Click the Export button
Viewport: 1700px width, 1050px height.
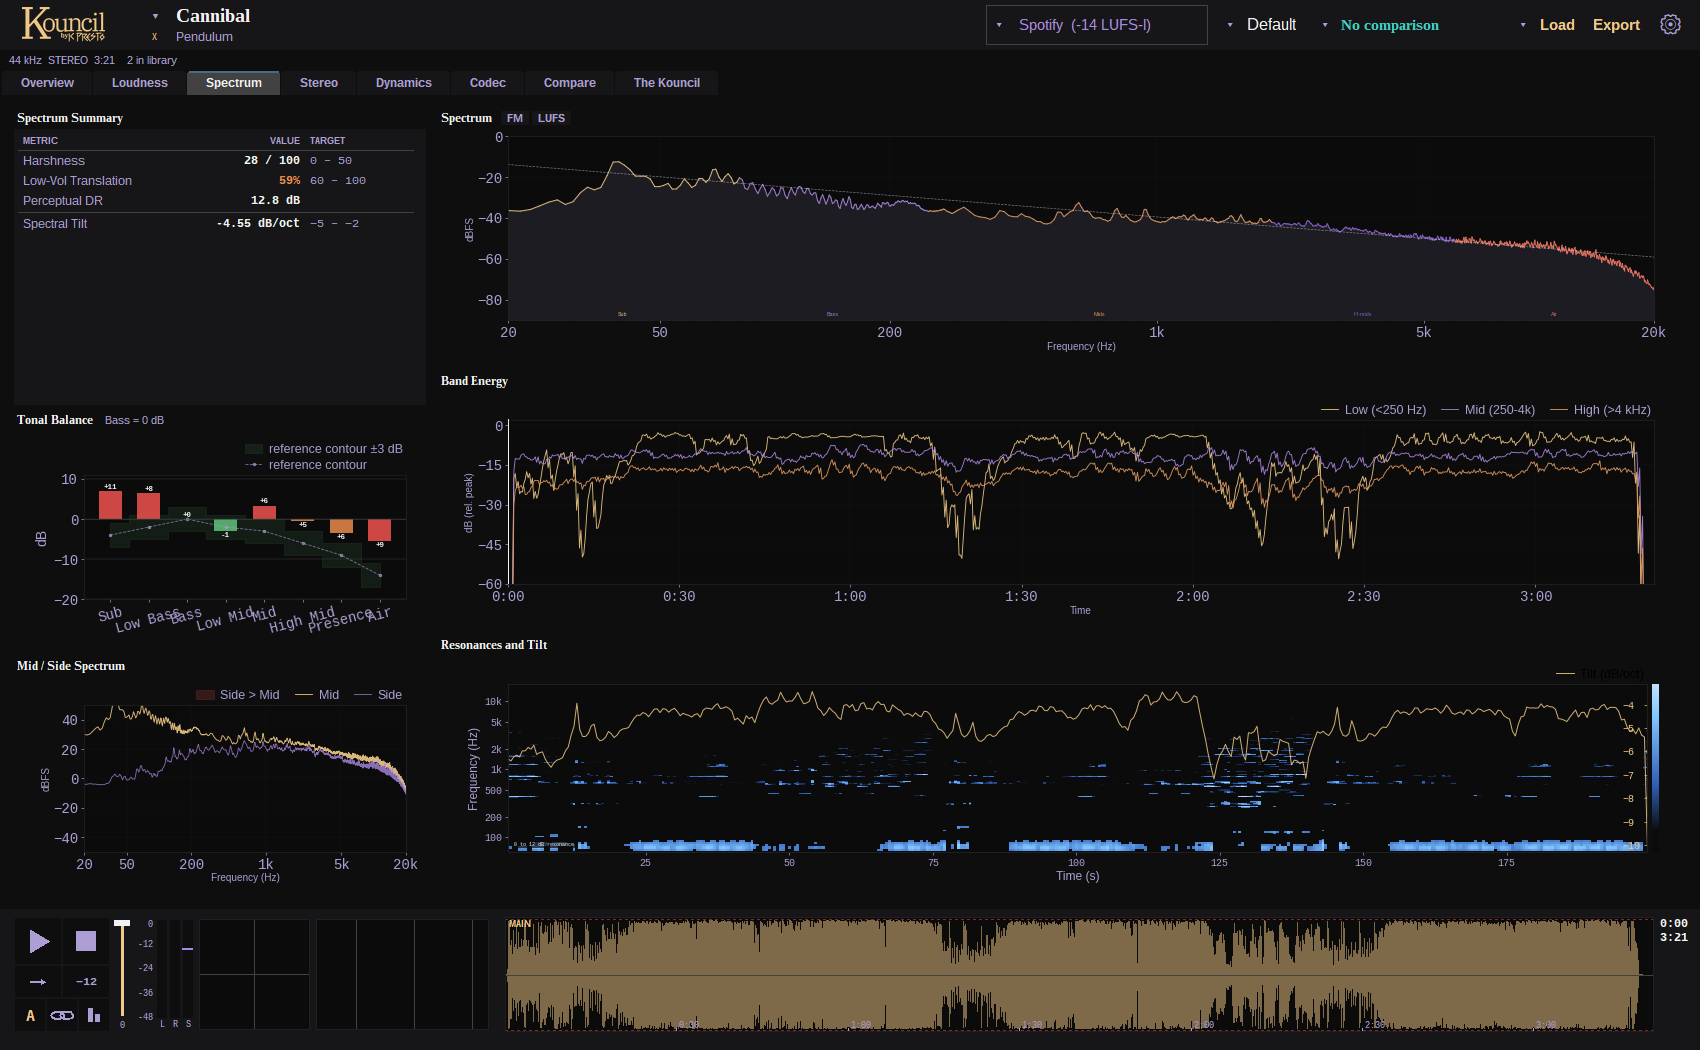point(1616,25)
